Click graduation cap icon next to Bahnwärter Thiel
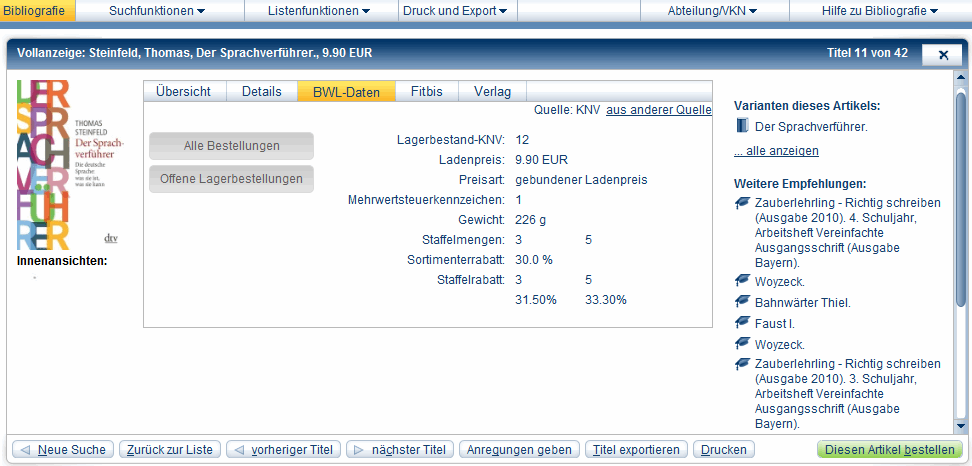972x466 pixels. (x=742, y=302)
